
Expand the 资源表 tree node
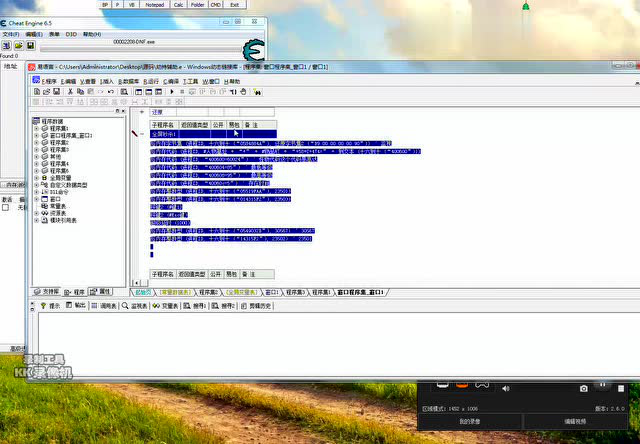(x=36, y=213)
